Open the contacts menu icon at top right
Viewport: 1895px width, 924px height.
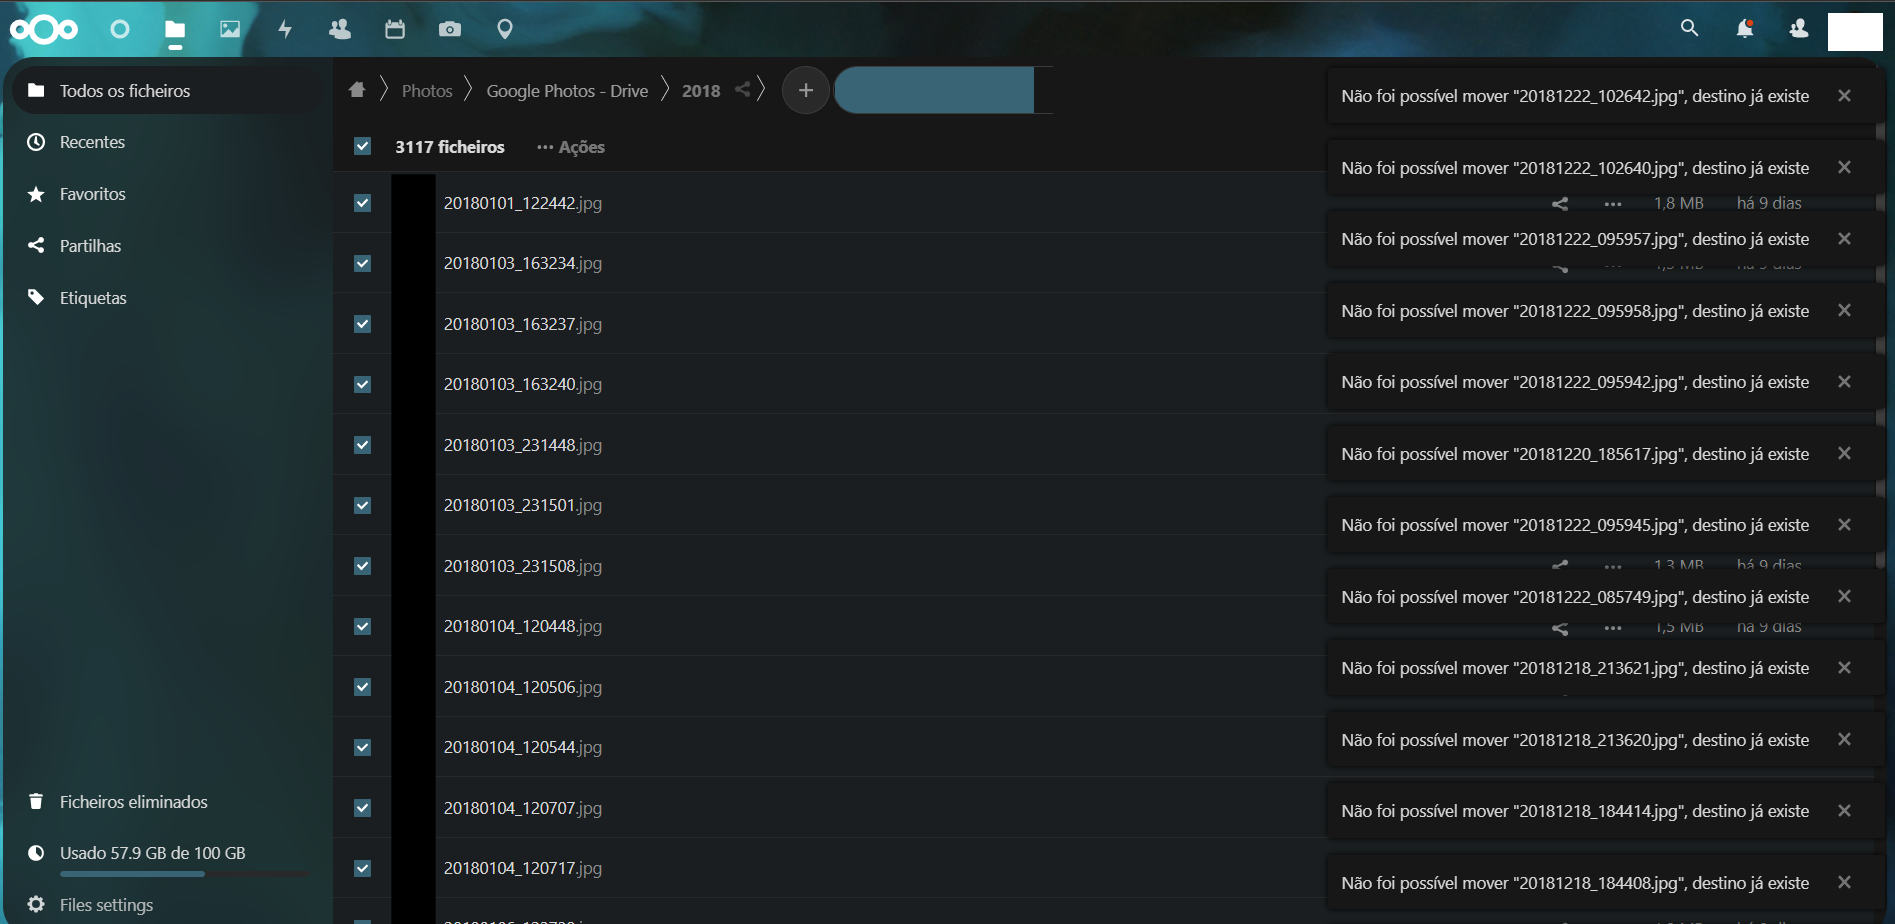pyautogui.click(x=1799, y=29)
